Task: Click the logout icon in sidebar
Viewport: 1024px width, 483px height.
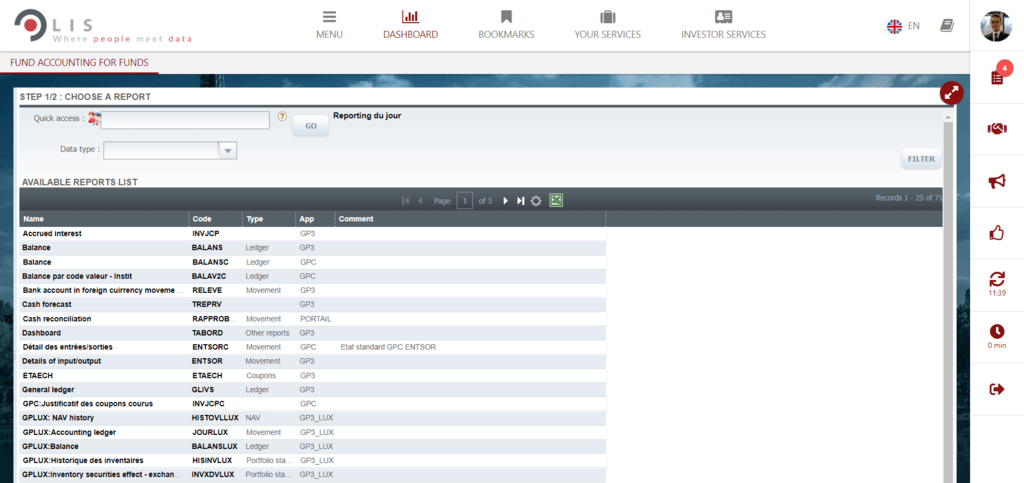Action: (x=997, y=389)
